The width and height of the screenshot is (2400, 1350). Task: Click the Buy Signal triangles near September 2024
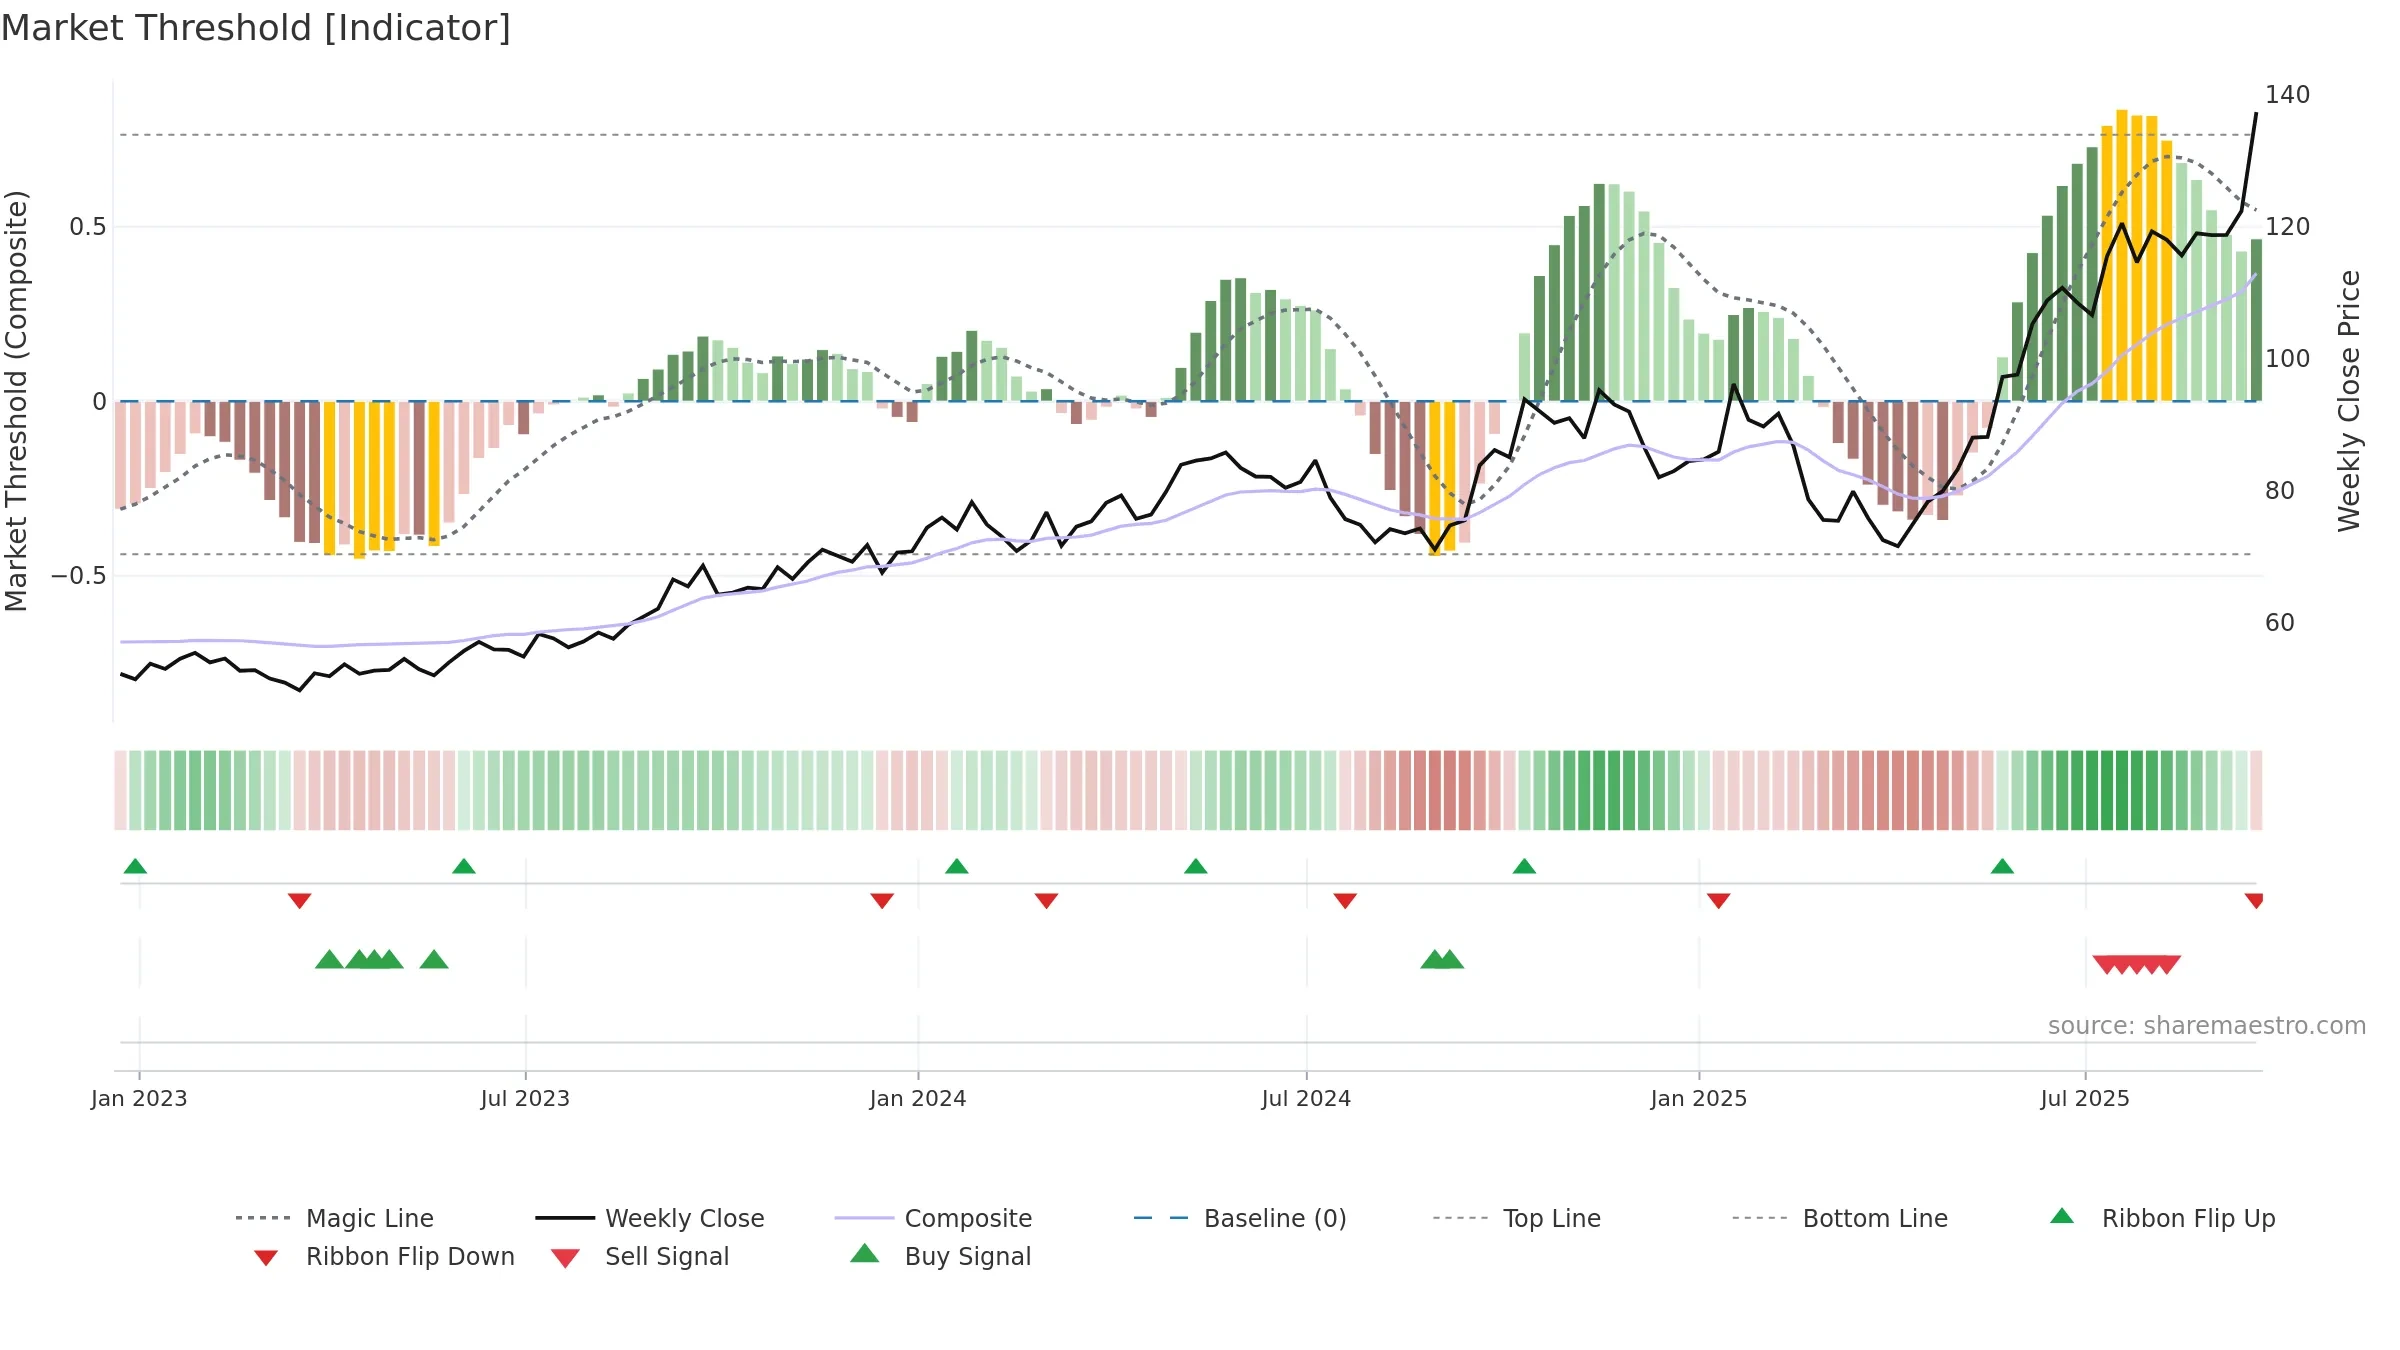(1442, 959)
